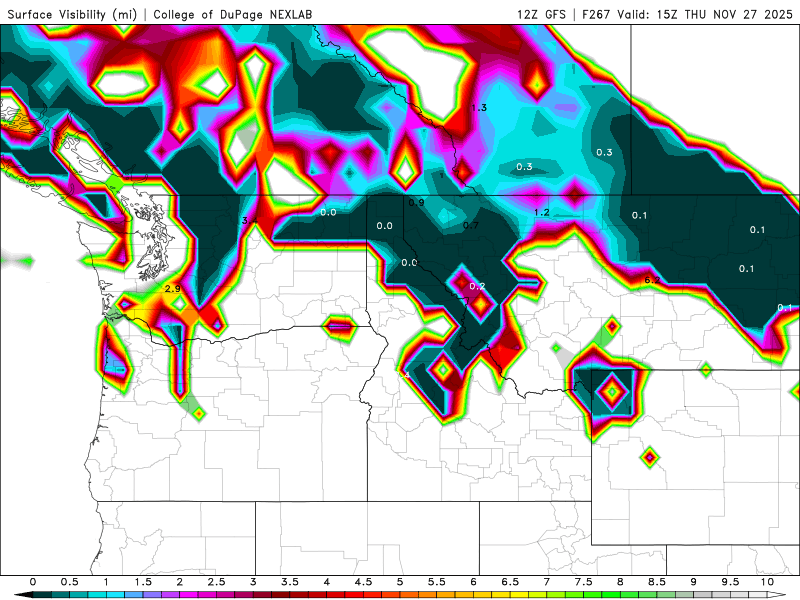Click the "1.2" visibility value on map
The image size is (800, 600).
pyautogui.click(x=542, y=213)
